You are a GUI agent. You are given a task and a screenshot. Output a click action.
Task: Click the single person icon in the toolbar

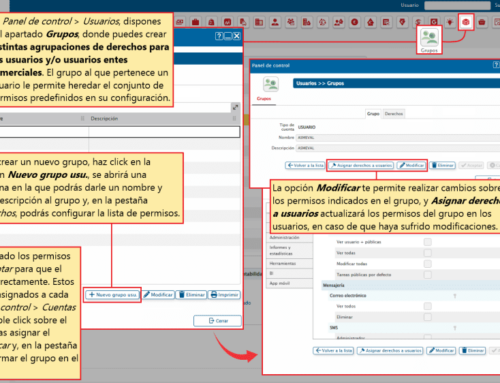point(275,22)
